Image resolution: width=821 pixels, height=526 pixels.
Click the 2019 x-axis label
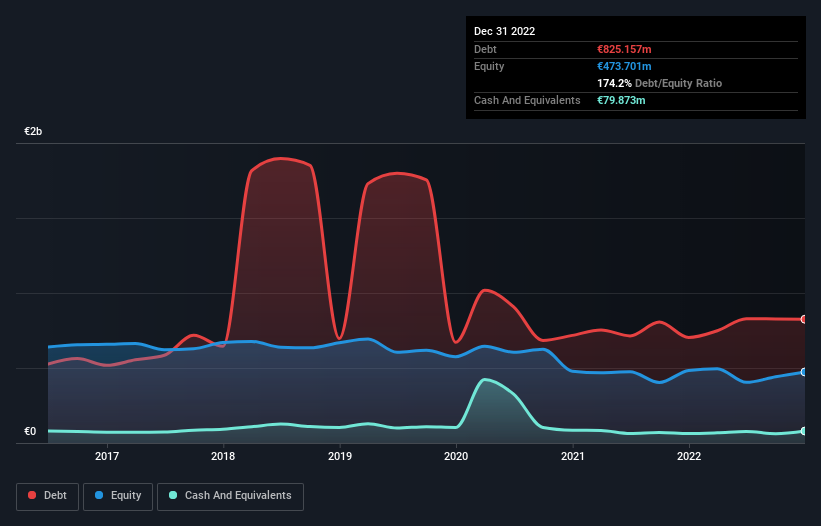340,456
